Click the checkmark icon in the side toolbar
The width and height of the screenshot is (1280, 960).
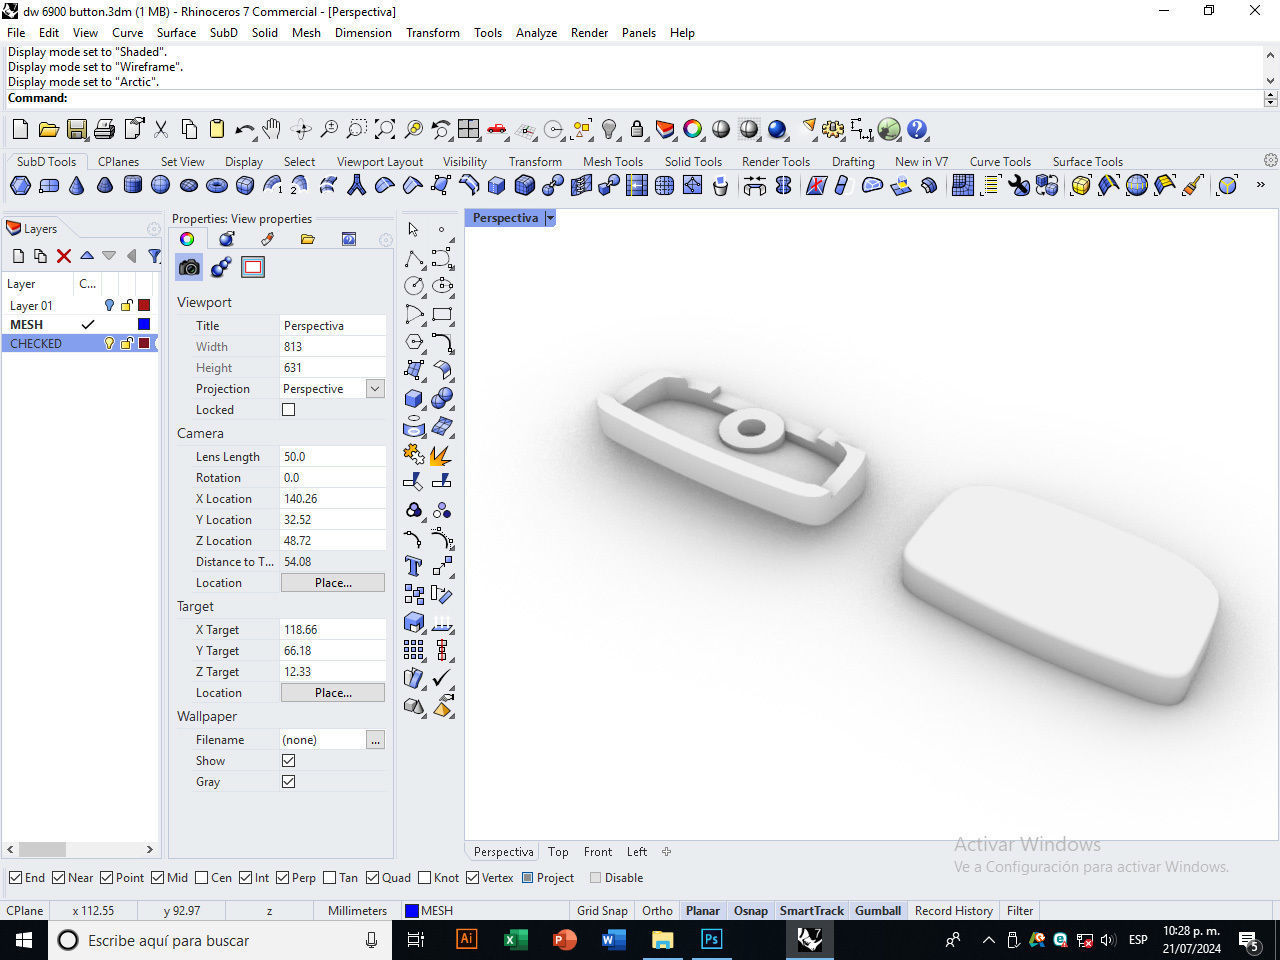click(442, 678)
